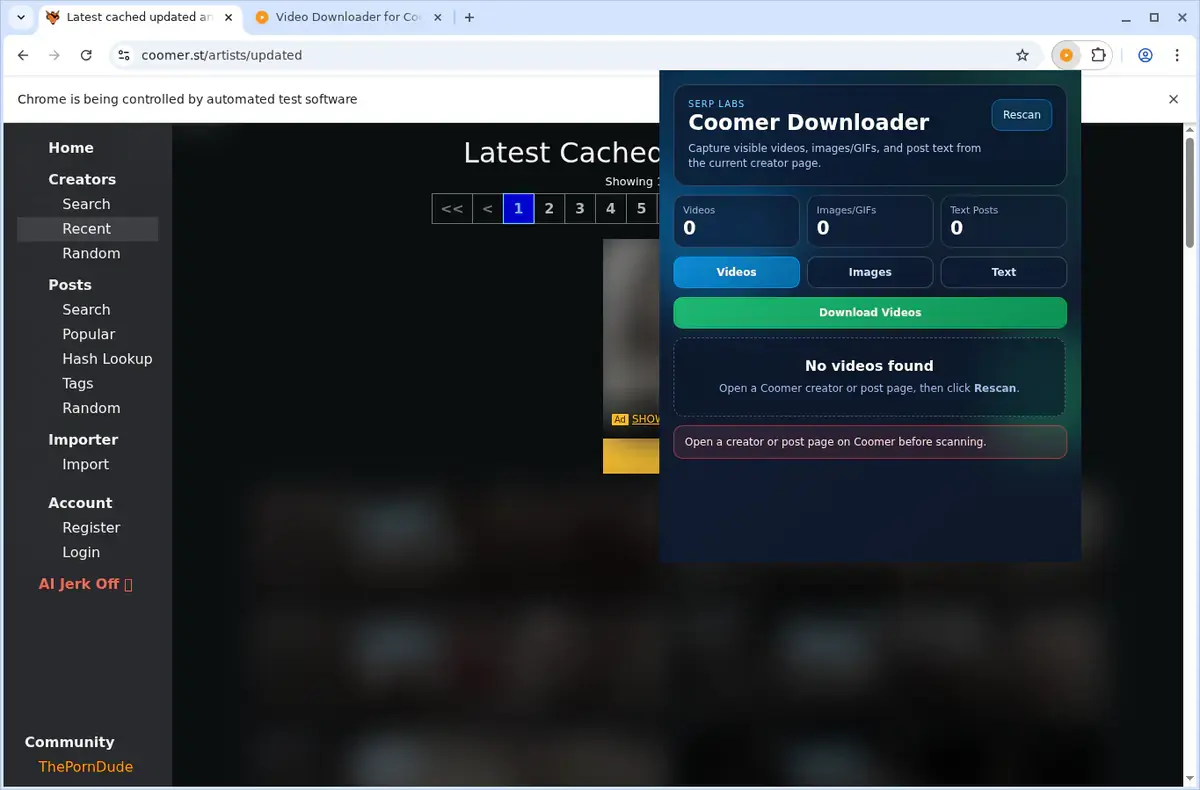Open Register link in sidebar
Viewport: 1200px width, 790px height.
click(x=91, y=528)
